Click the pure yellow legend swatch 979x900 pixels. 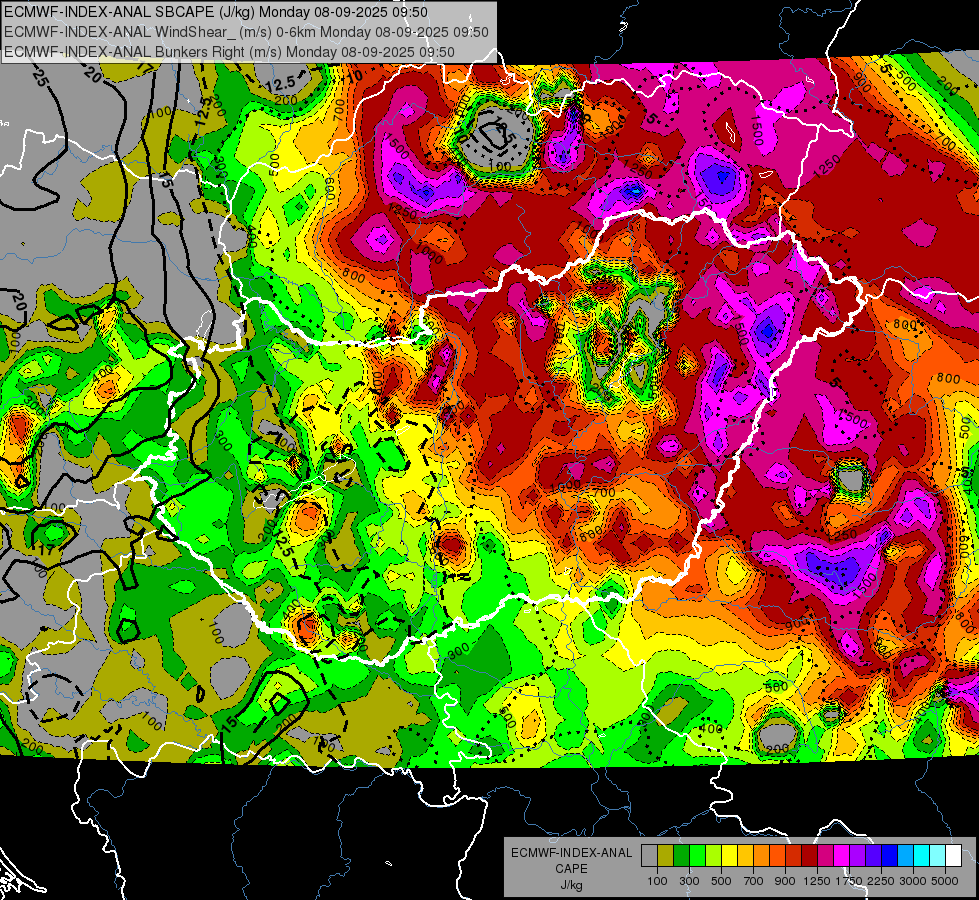(730, 856)
